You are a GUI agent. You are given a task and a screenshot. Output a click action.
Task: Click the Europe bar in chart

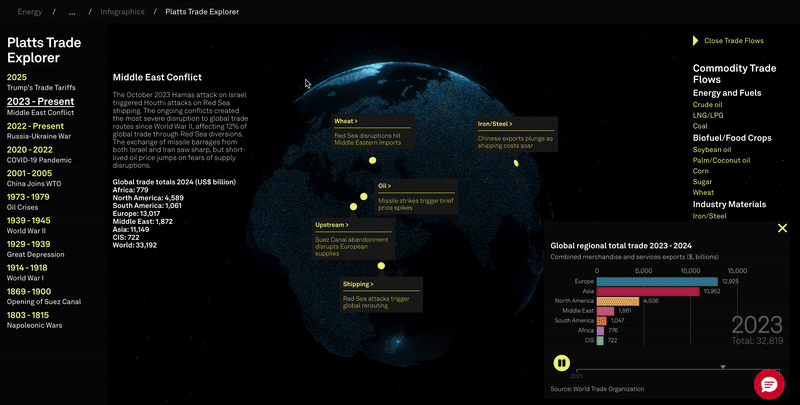pyautogui.click(x=657, y=282)
